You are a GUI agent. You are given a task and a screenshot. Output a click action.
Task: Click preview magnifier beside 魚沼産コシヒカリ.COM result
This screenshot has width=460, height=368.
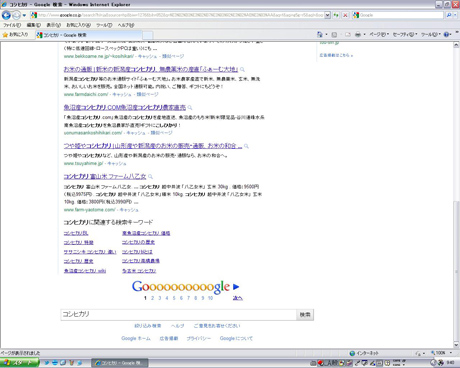190,108
